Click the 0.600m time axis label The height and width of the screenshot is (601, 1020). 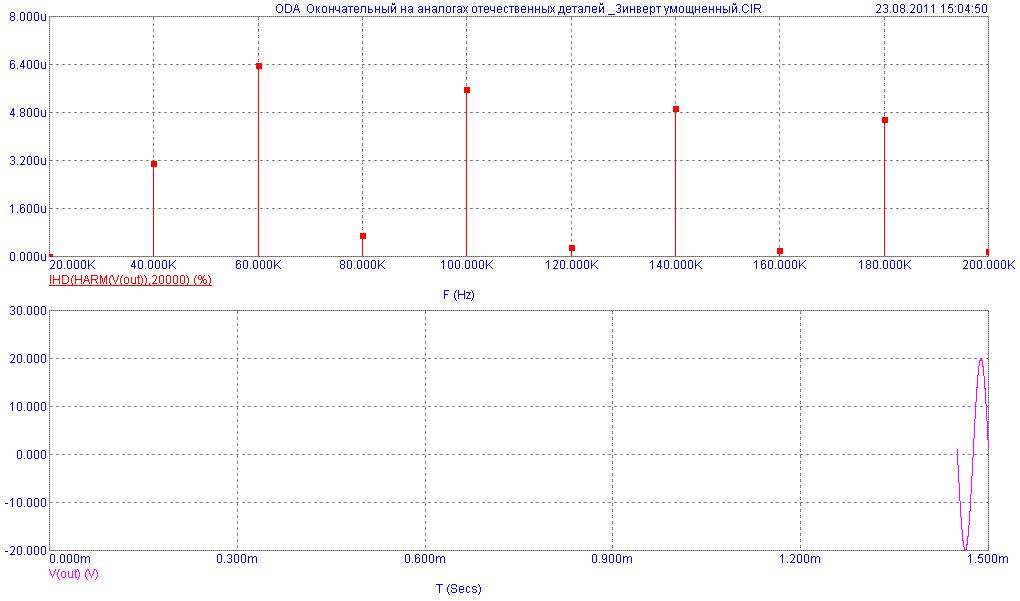point(425,559)
